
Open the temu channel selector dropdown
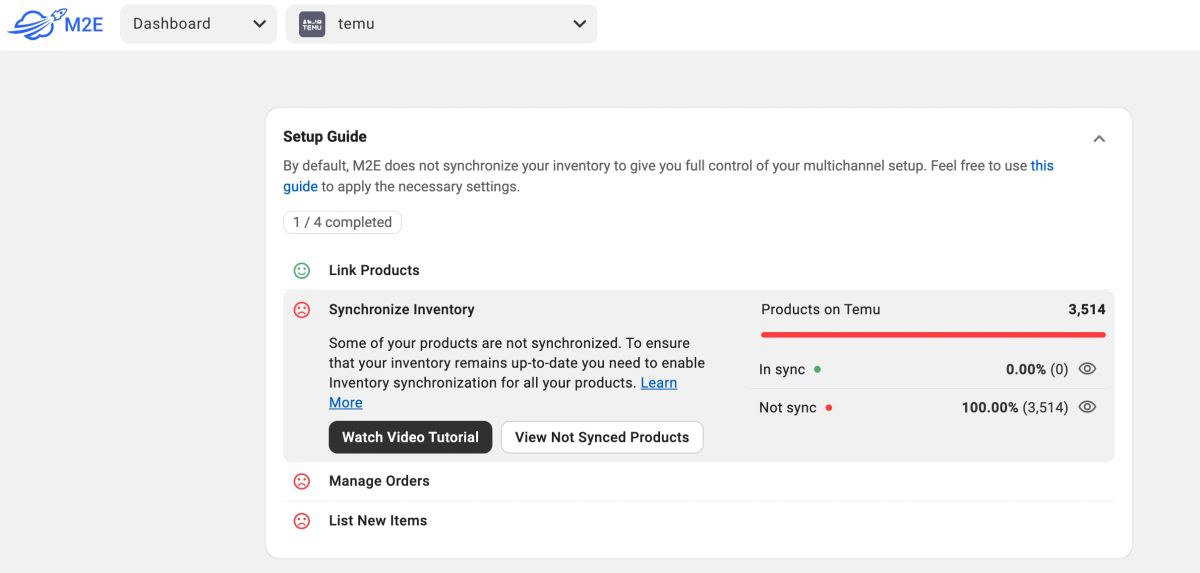pyautogui.click(x=441, y=24)
